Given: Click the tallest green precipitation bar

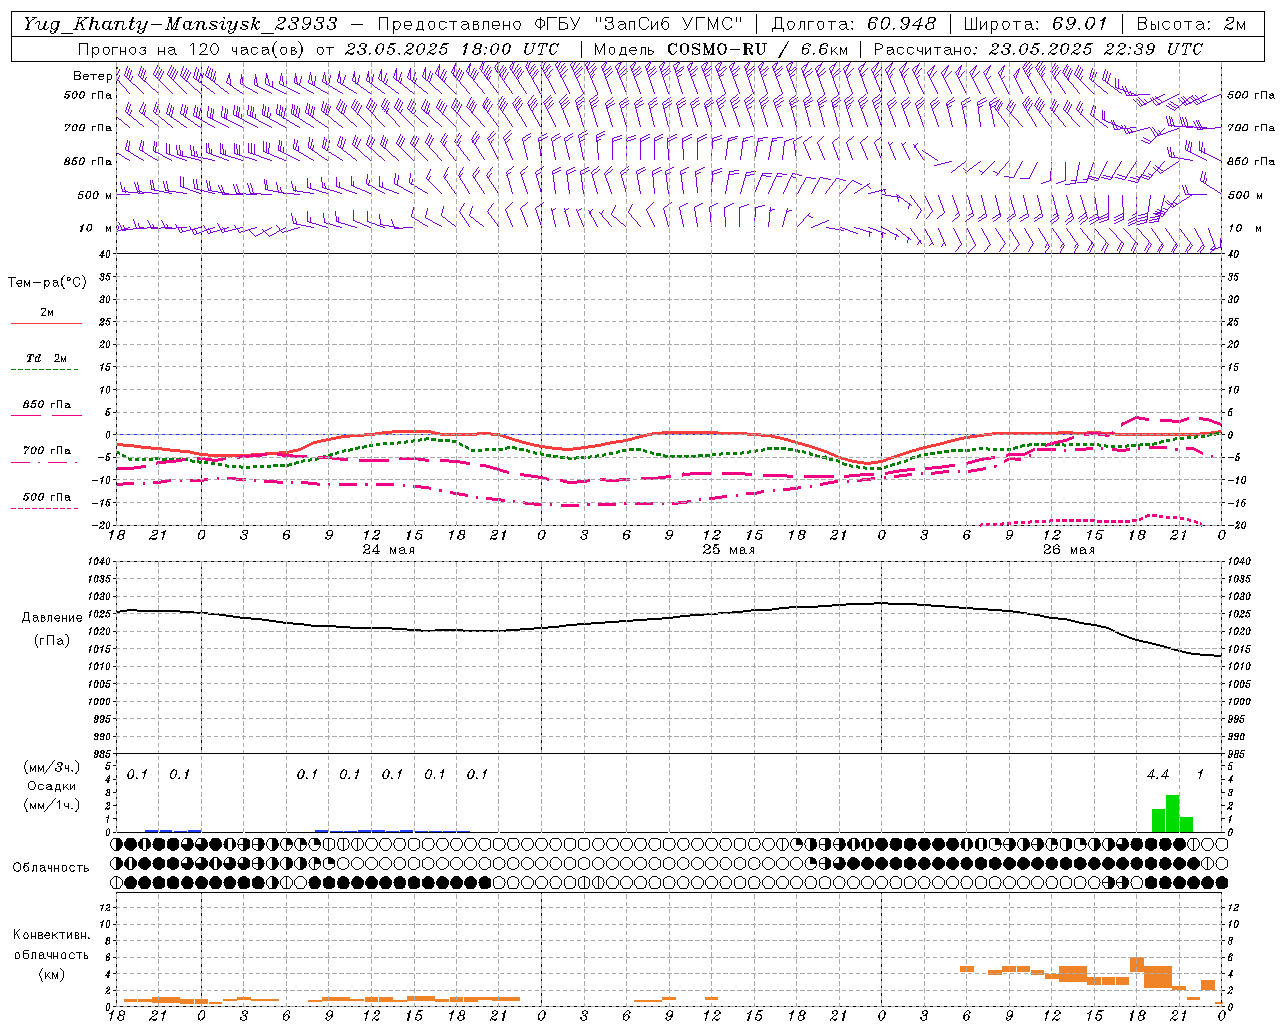Looking at the screenshot, I should (1172, 813).
